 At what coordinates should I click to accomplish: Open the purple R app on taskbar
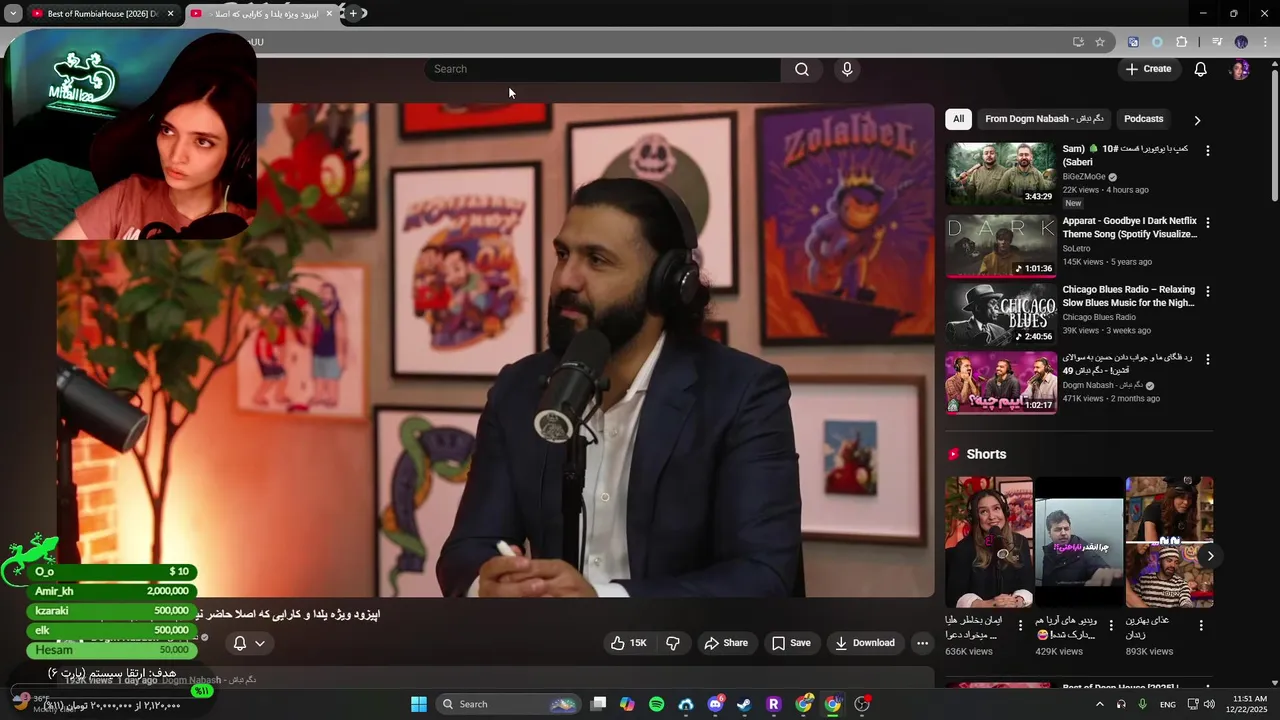tap(773, 704)
